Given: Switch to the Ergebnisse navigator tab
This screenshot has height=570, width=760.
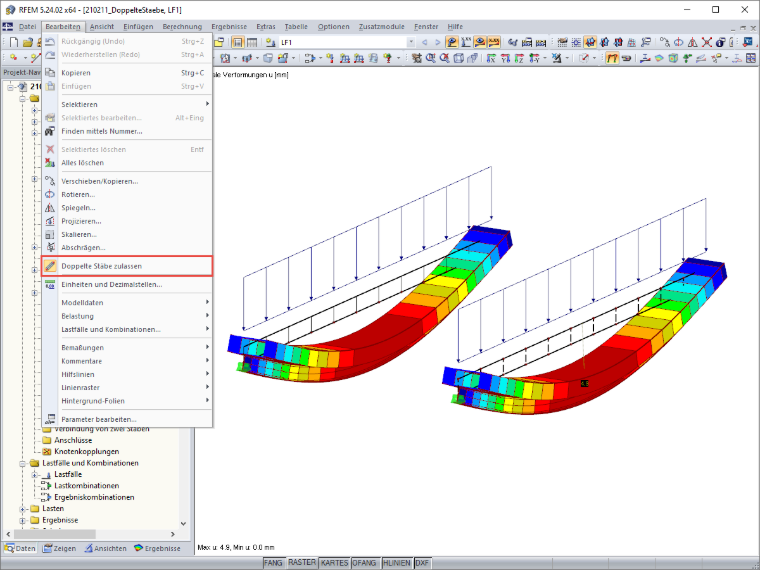Looking at the screenshot, I should 157,548.
